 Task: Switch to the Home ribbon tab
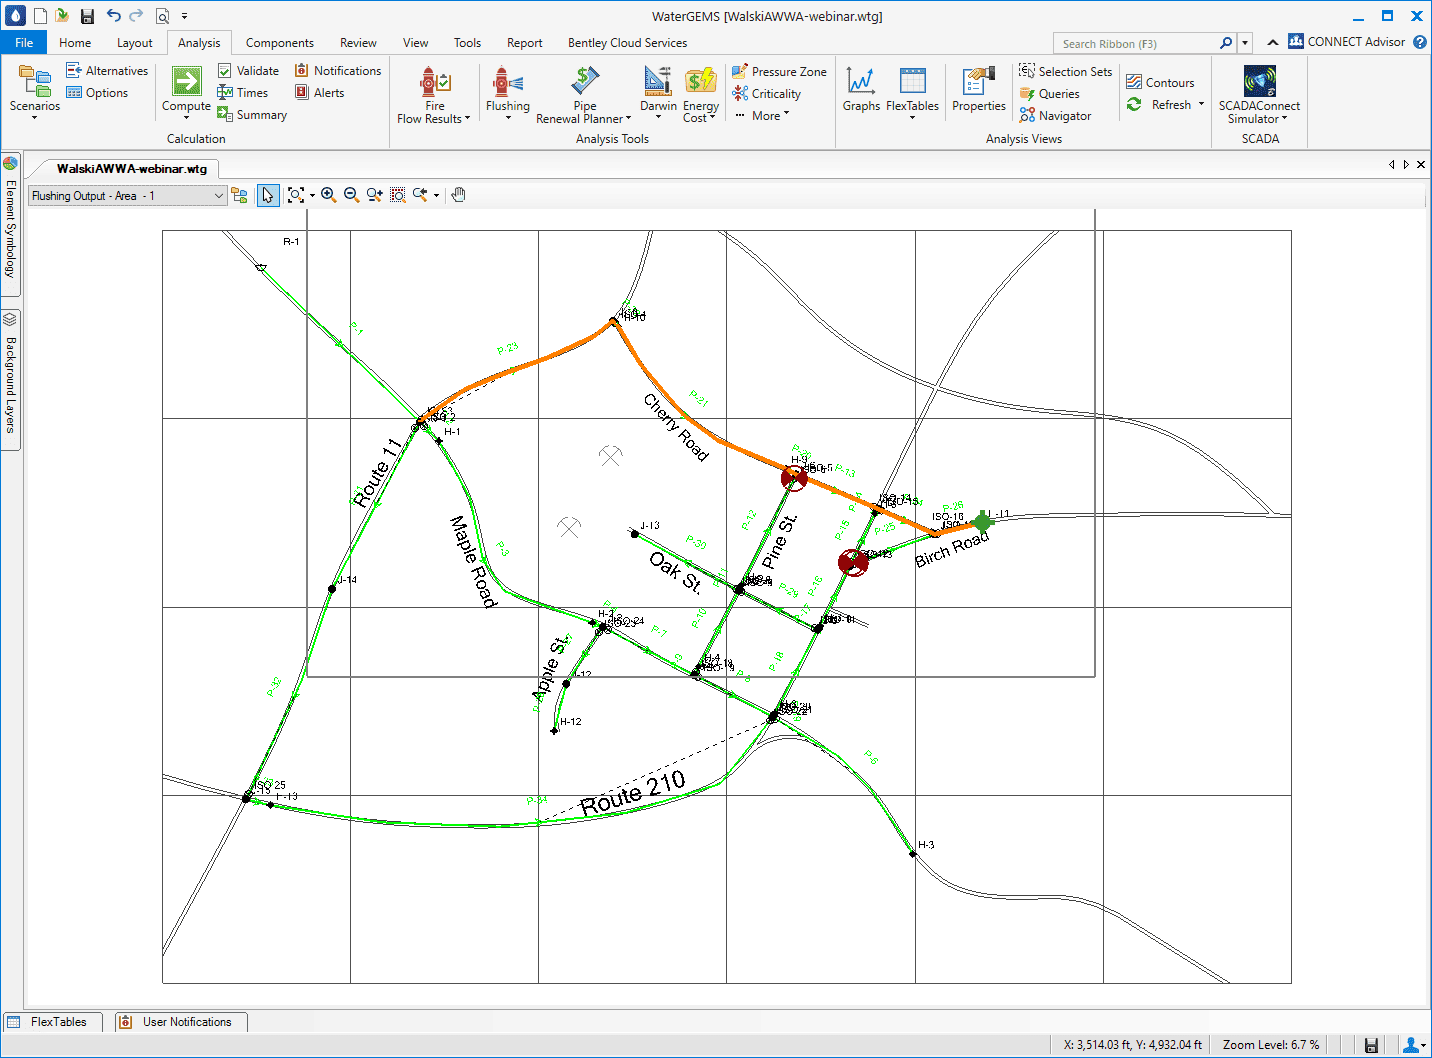pyautogui.click(x=75, y=43)
